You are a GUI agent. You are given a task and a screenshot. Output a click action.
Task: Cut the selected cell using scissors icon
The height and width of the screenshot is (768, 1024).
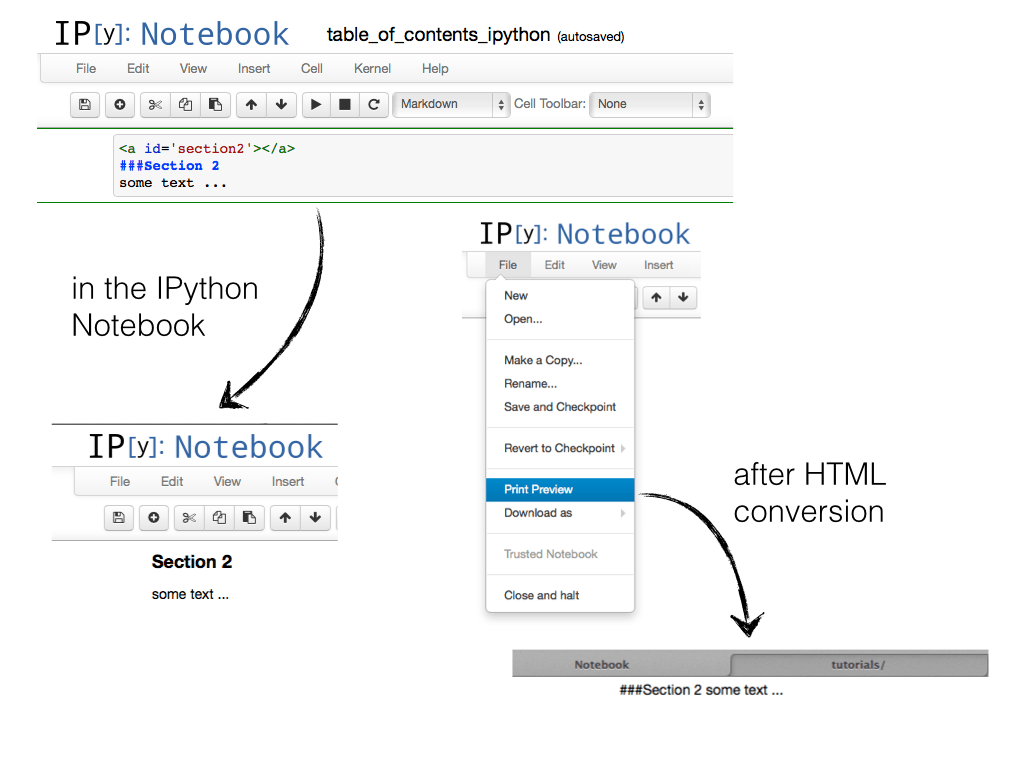[x=154, y=104]
